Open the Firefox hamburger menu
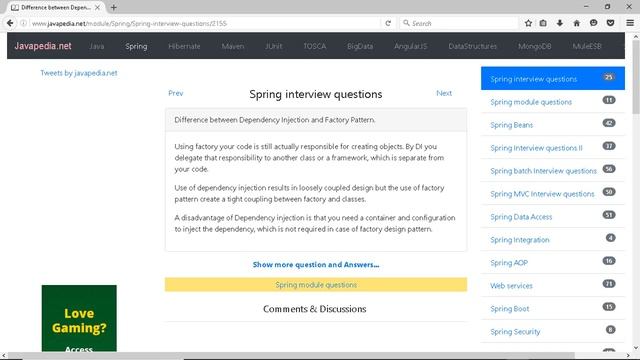The image size is (640, 360). click(x=630, y=23)
